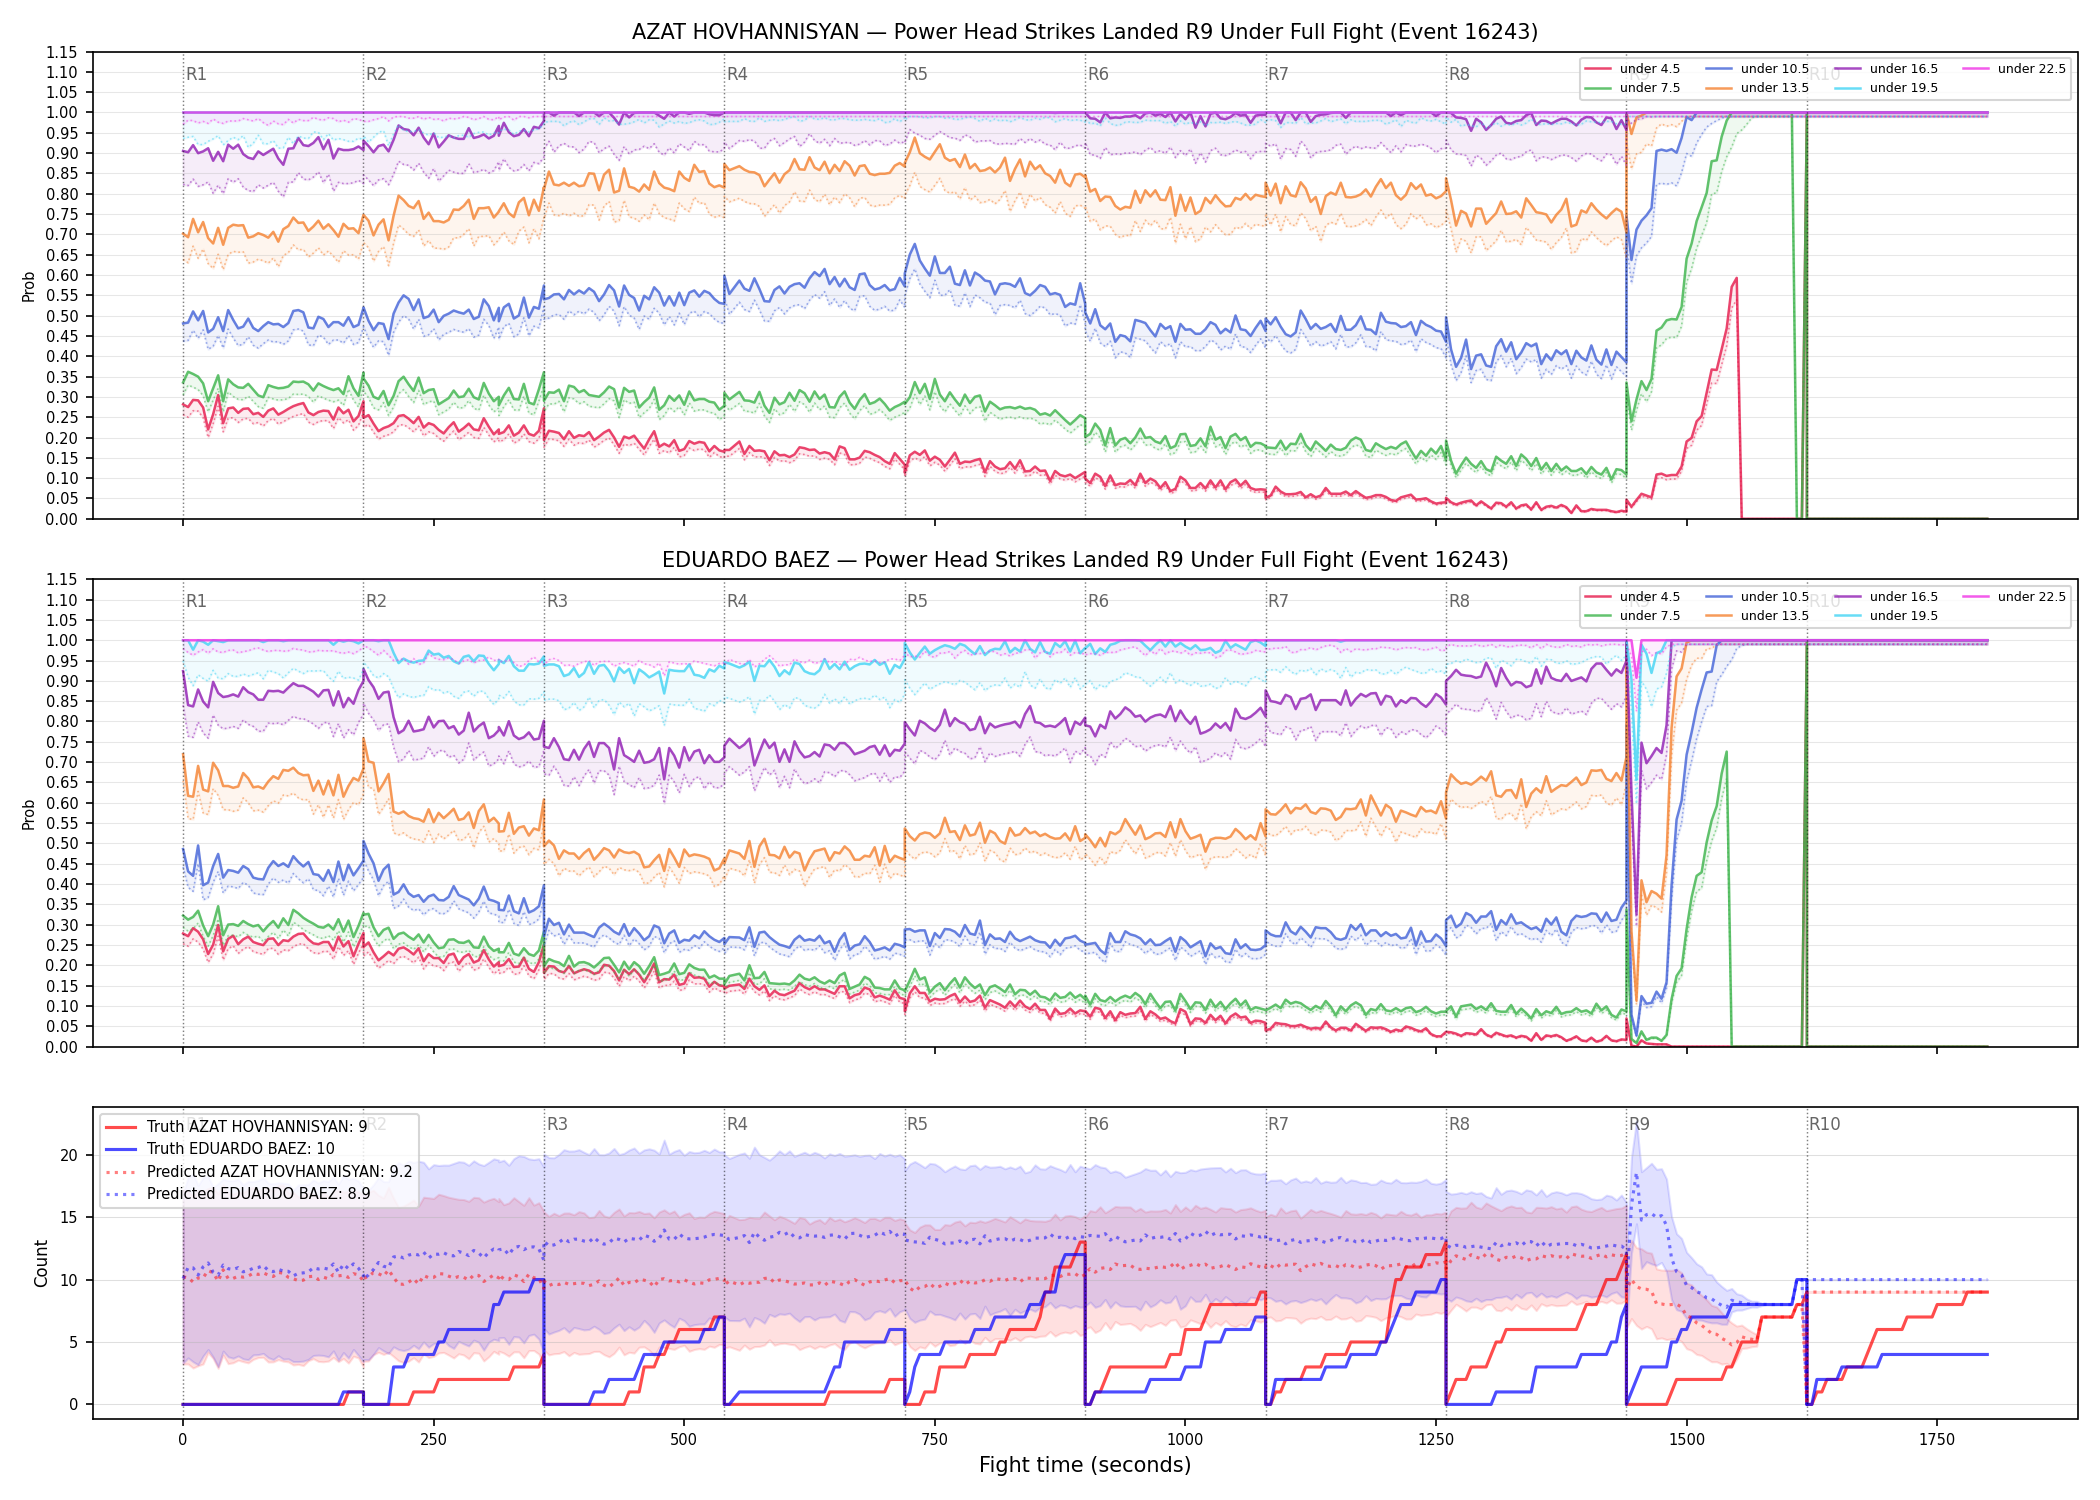2100x1500 pixels.
Task: Click the "Fight time (seconds)" axis label
Action: 1085,1465
